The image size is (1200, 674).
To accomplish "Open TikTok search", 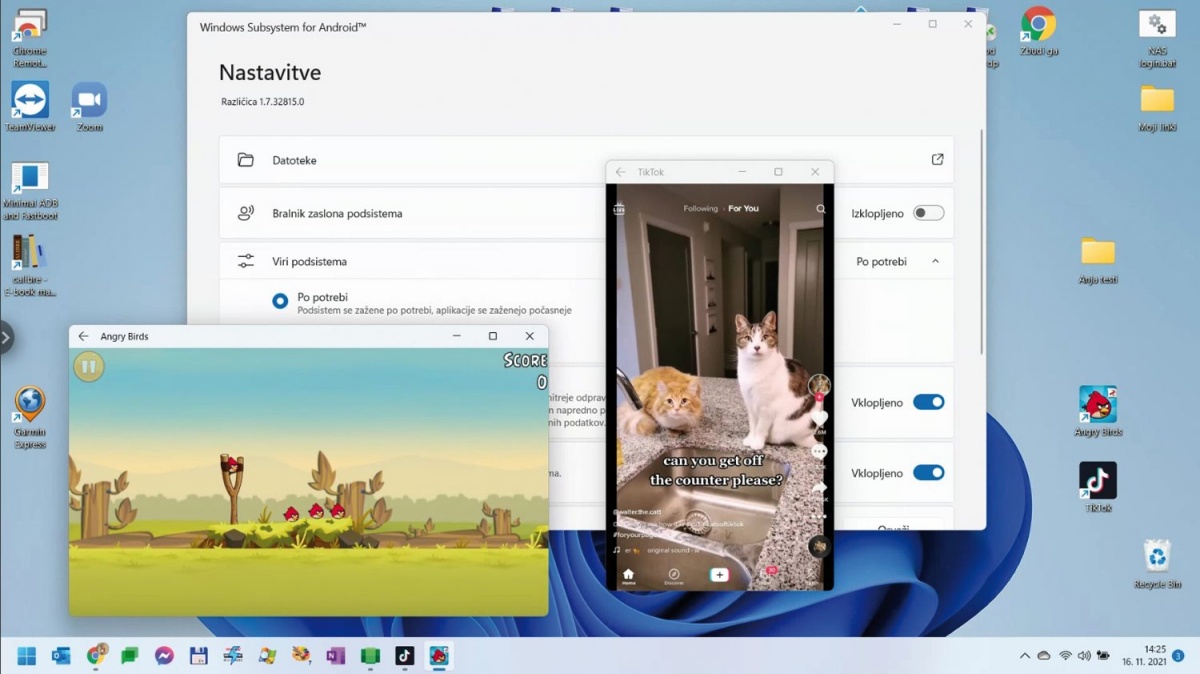I will [x=821, y=209].
